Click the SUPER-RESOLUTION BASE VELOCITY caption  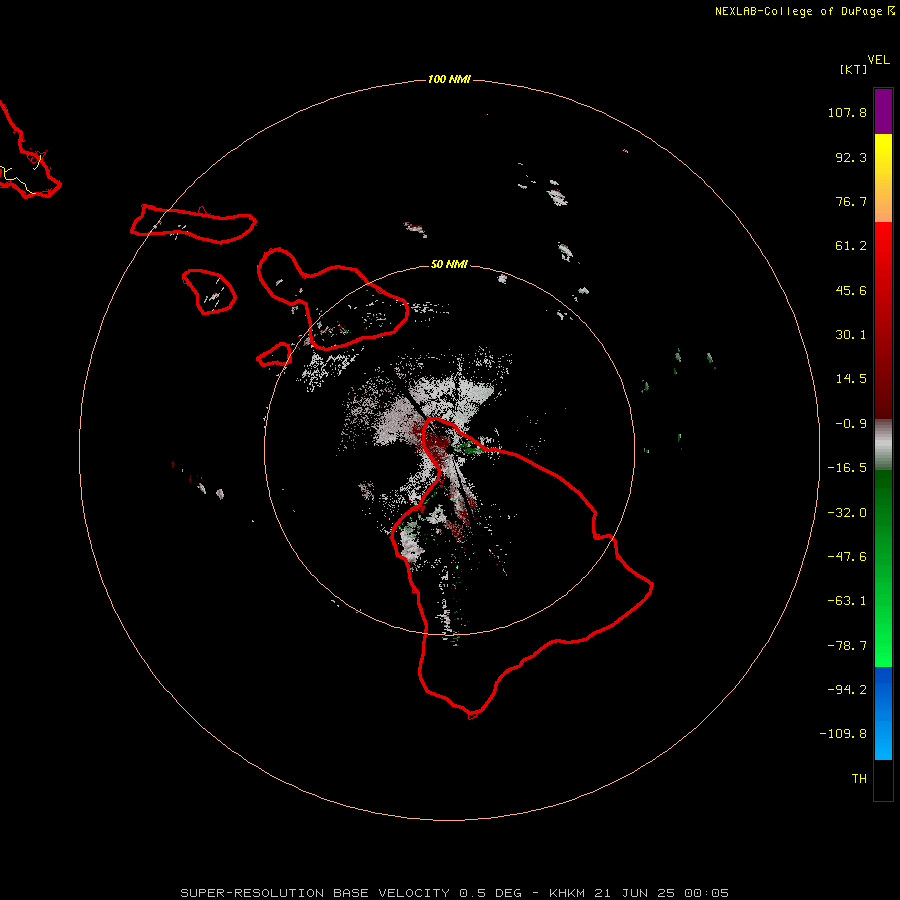tap(454, 893)
